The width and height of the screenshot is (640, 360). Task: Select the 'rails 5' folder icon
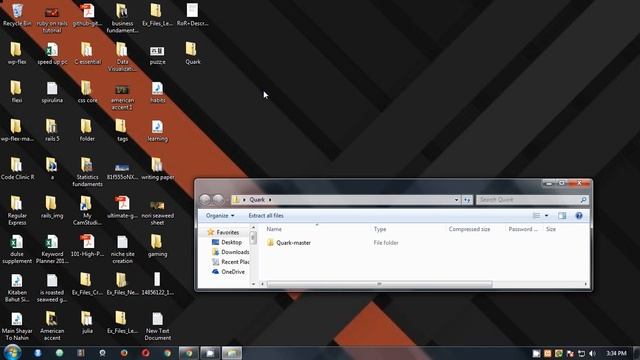pos(52,131)
